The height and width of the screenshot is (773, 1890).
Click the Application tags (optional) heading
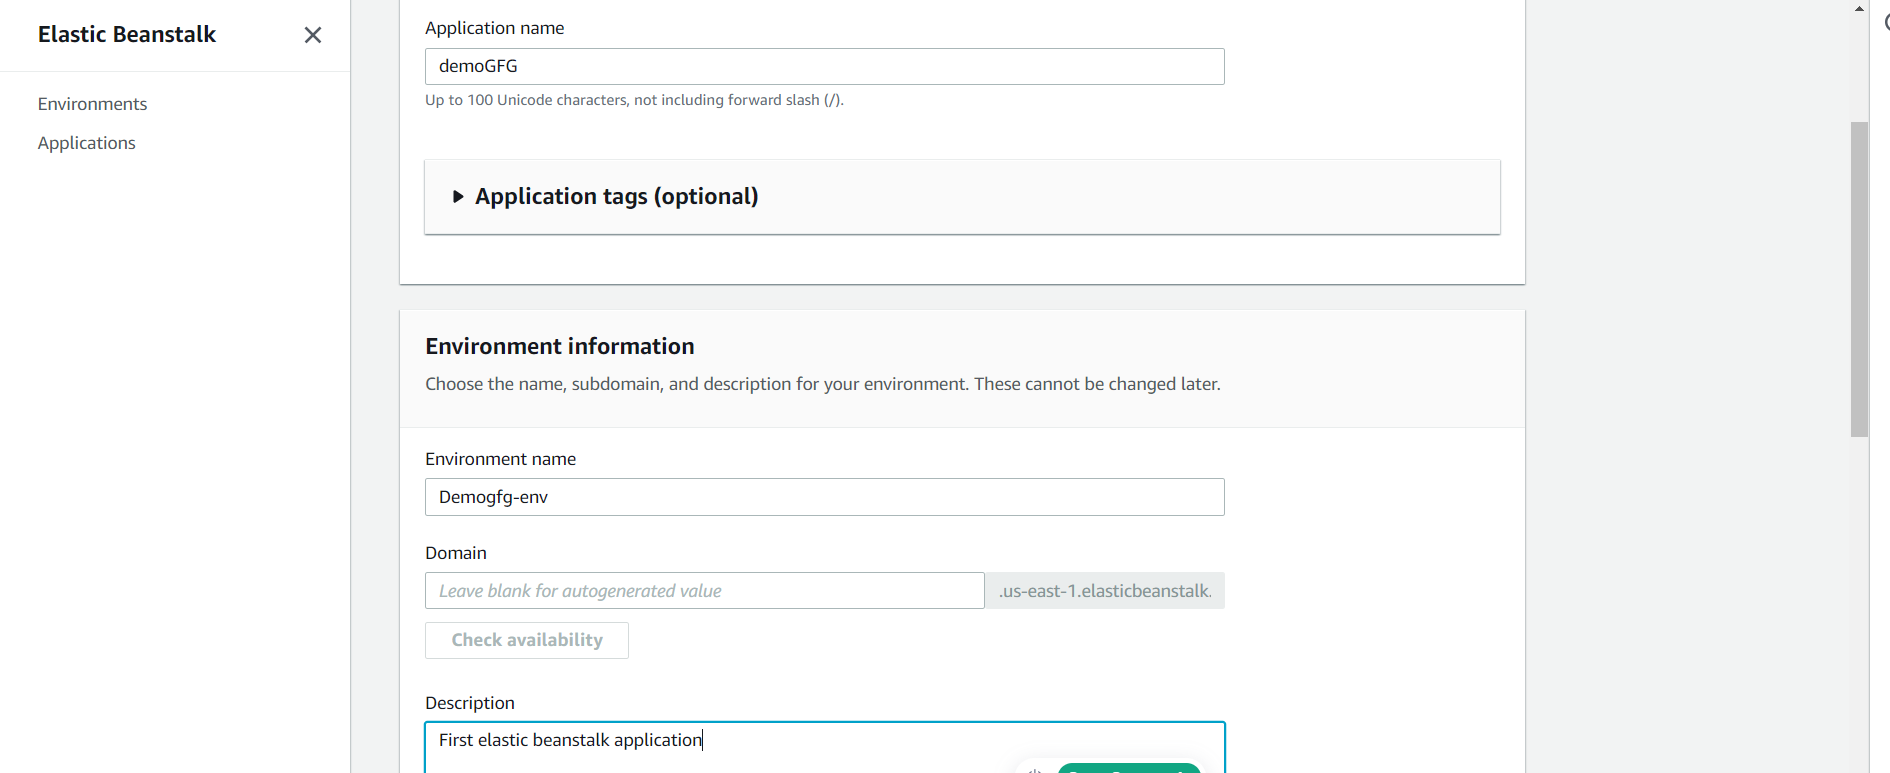[616, 197]
